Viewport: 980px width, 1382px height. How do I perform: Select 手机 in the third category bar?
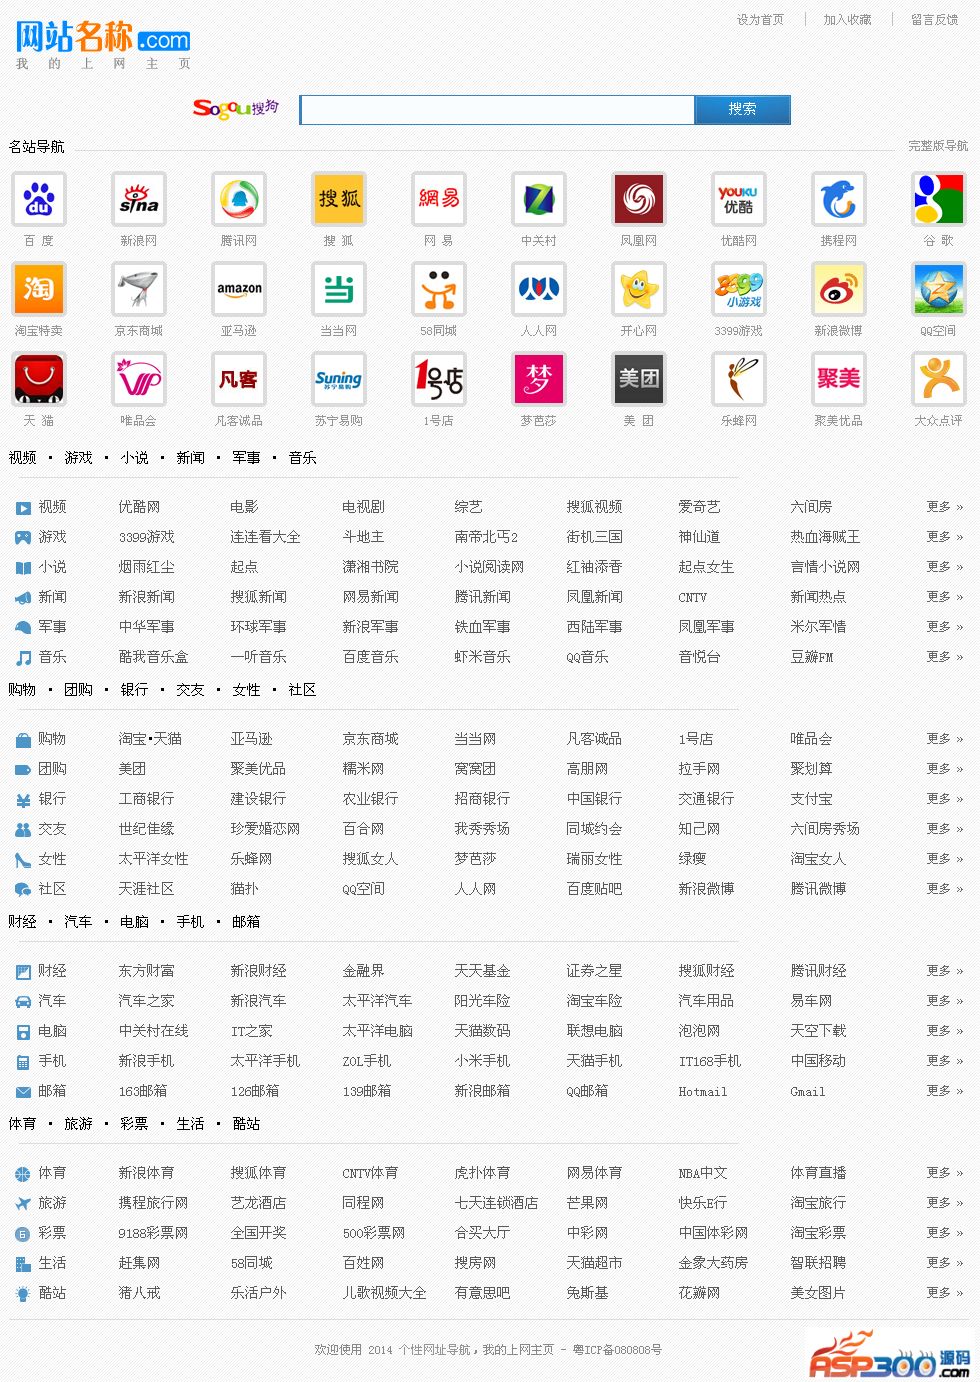(x=190, y=921)
